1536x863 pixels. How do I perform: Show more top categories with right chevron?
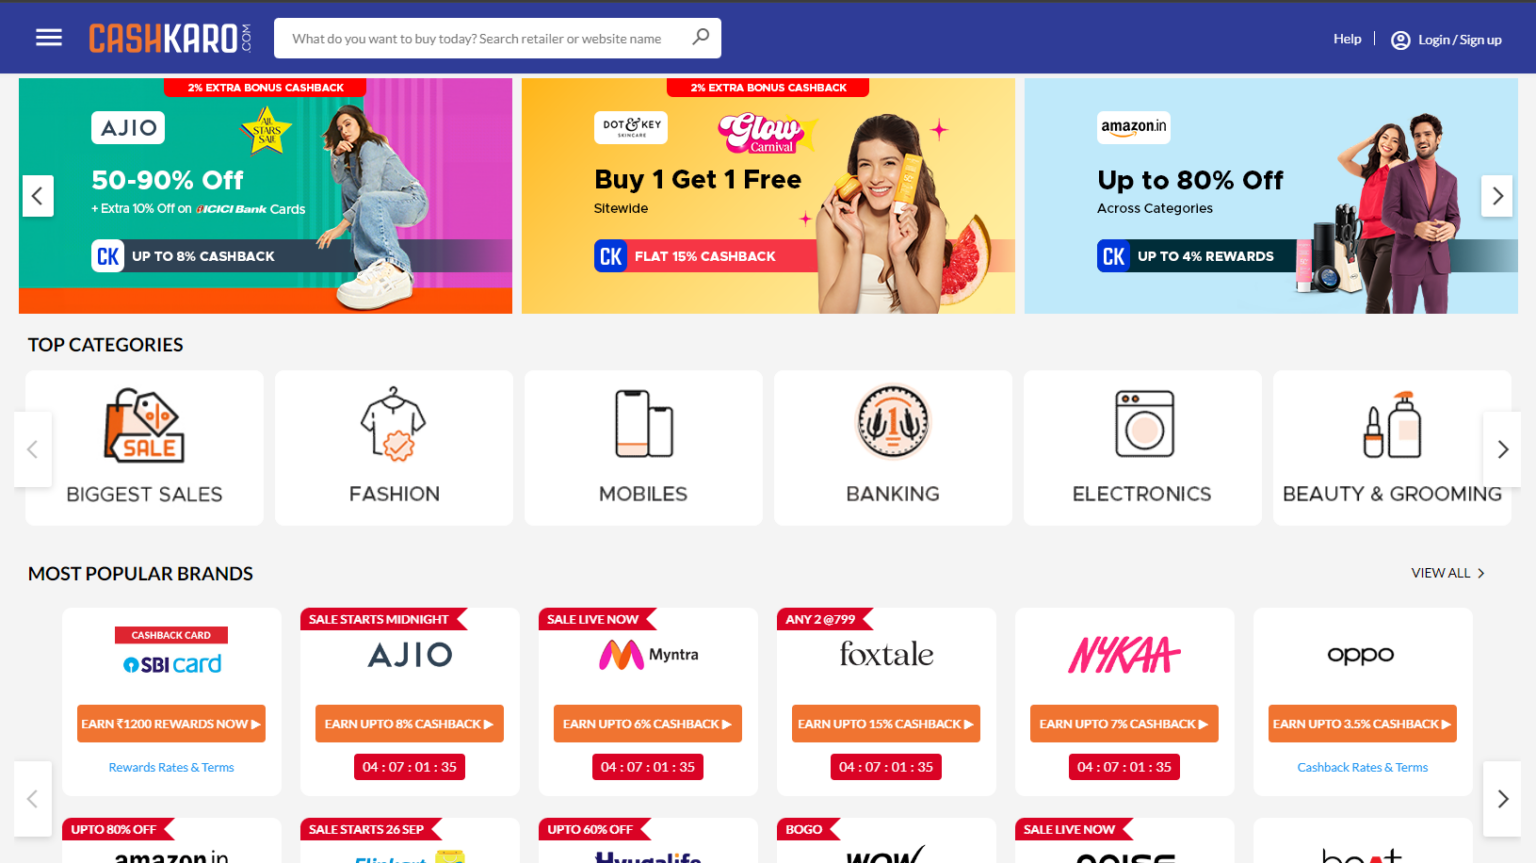1502,449
